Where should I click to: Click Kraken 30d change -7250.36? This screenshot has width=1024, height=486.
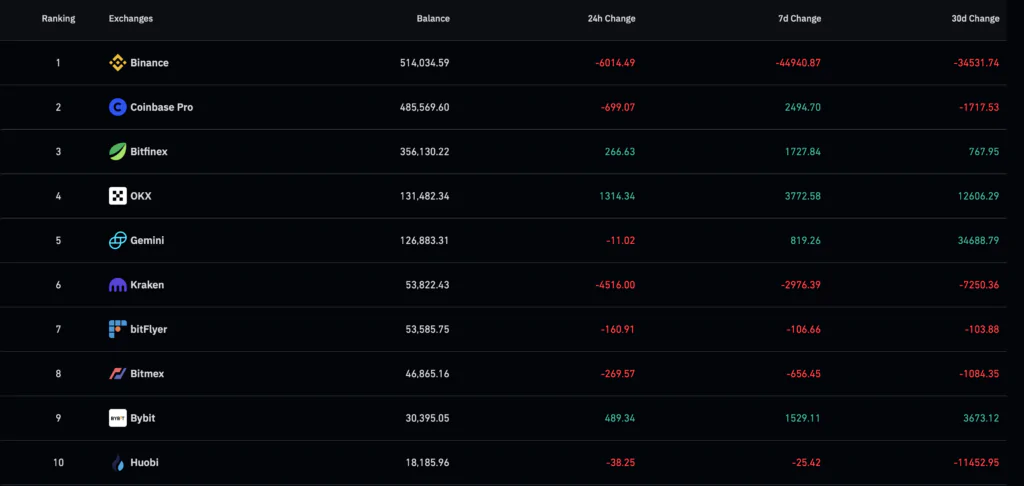click(x=979, y=285)
